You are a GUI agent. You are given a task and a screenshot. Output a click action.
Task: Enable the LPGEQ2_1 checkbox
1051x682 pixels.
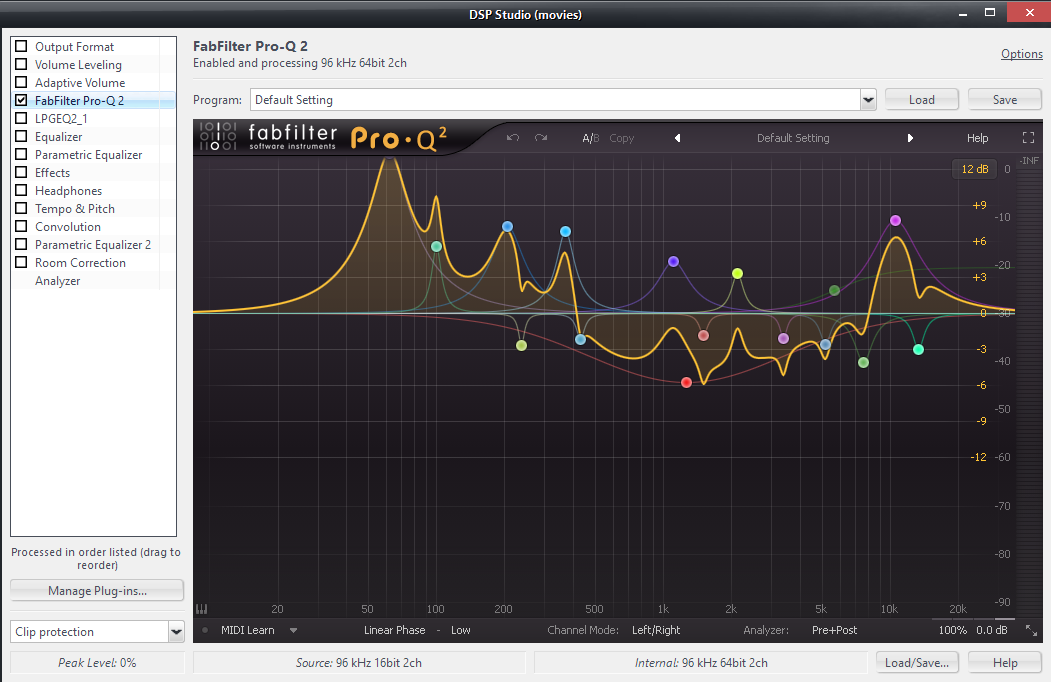coord(21,118)
